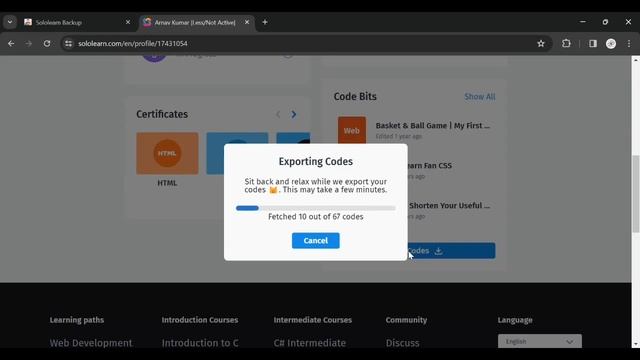Expand the English language dropdown
This screenshot has height=360, width=640.
coord(540,341)
